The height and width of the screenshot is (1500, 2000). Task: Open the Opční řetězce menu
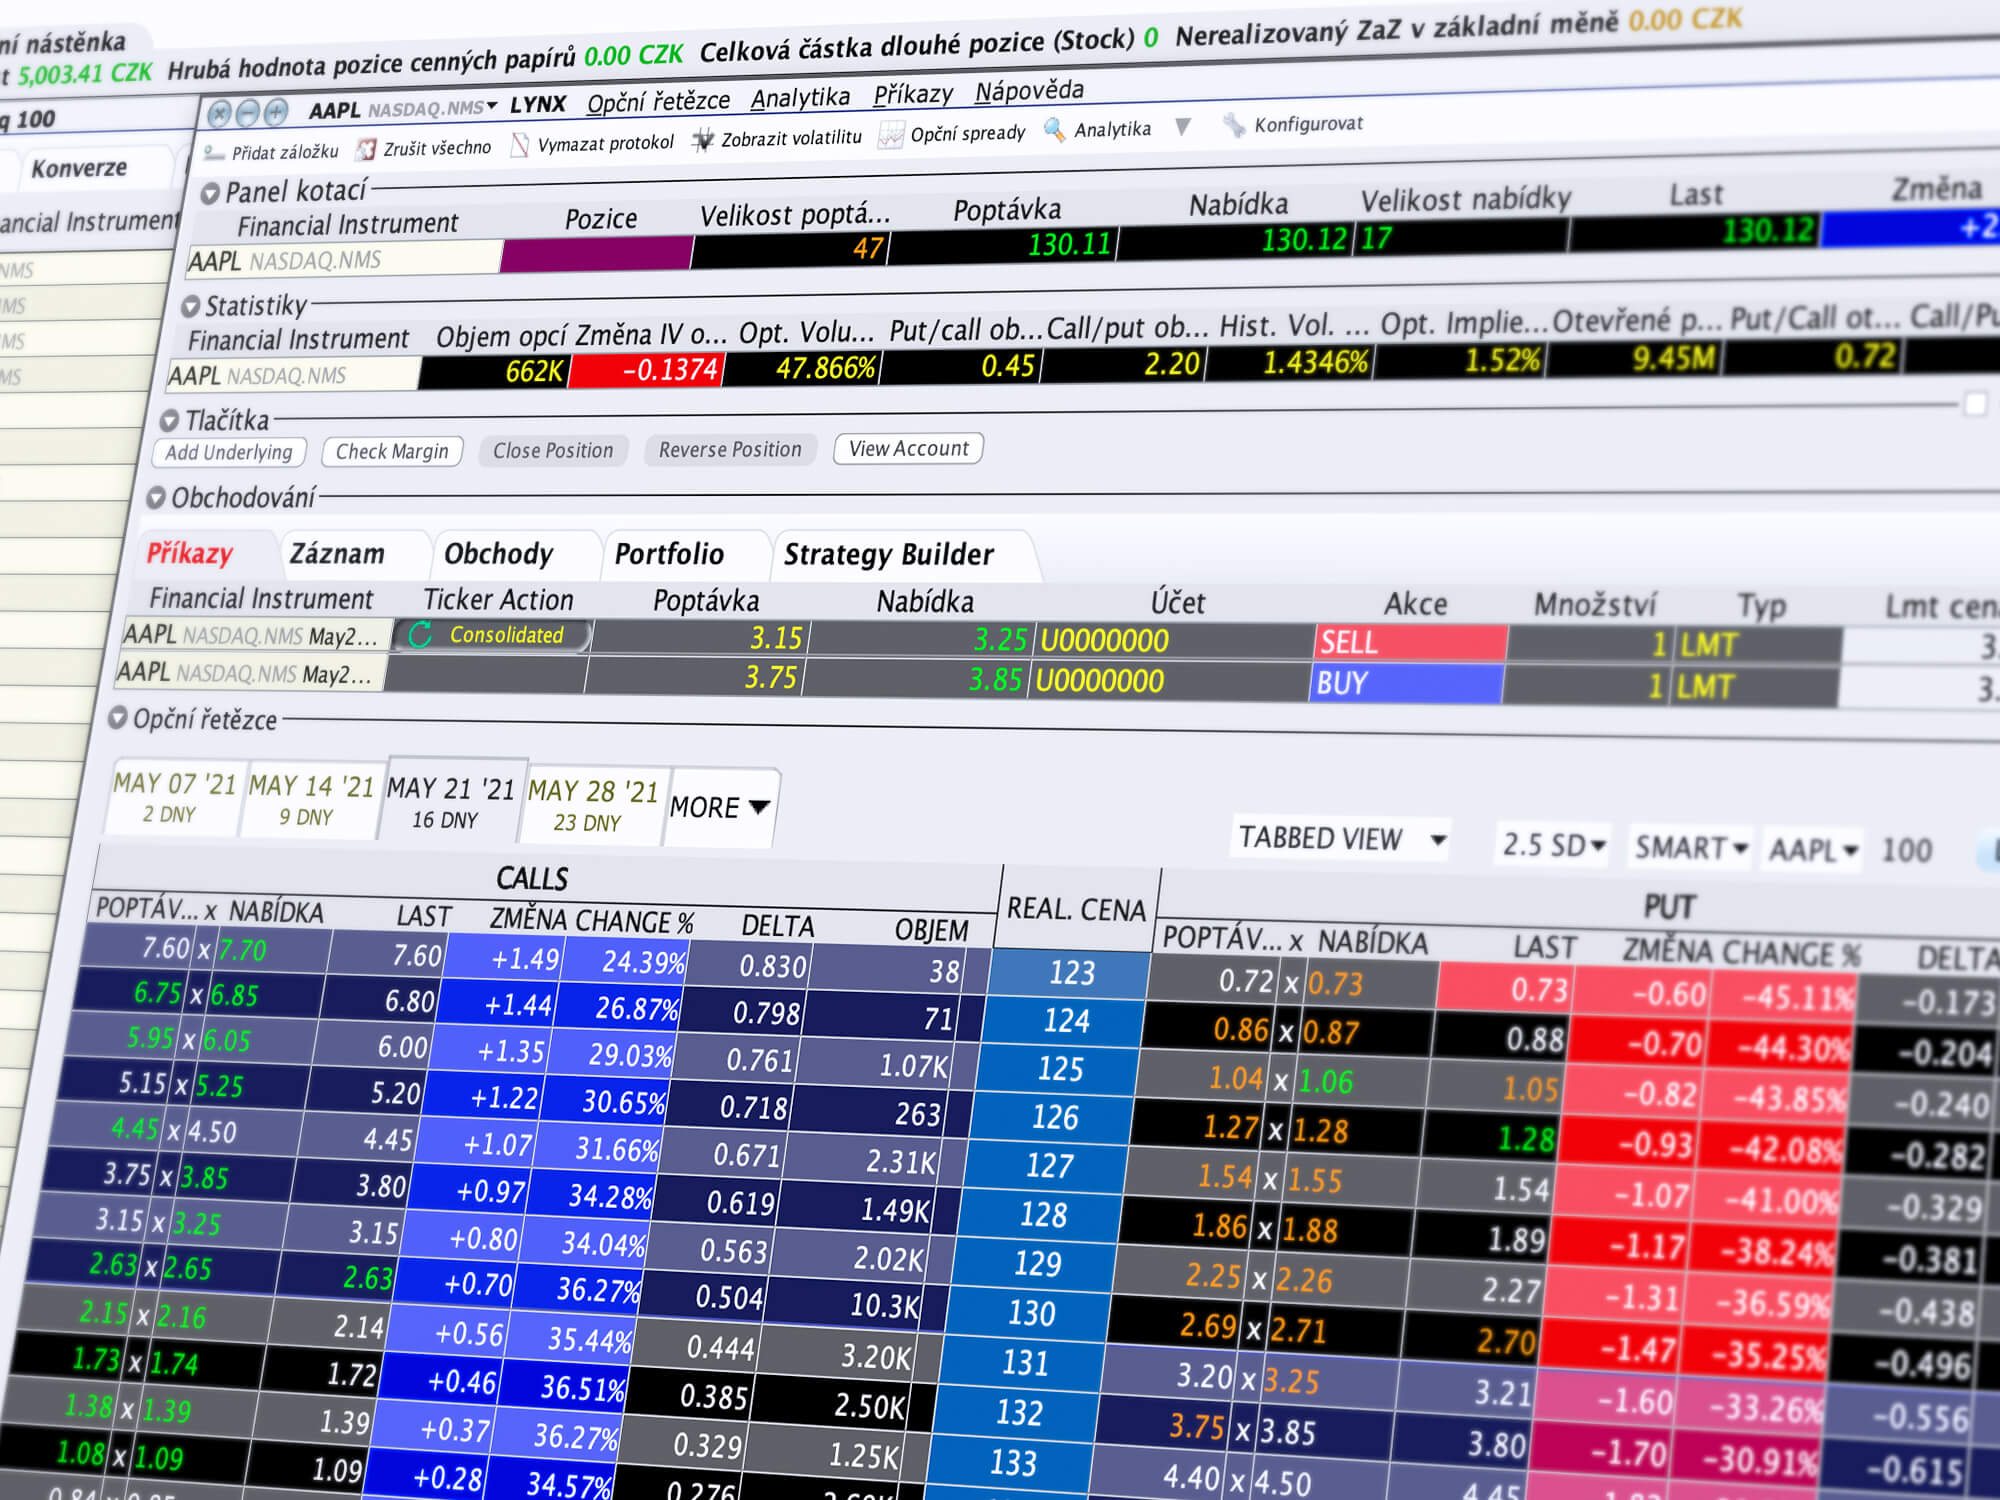coord(658,101)
